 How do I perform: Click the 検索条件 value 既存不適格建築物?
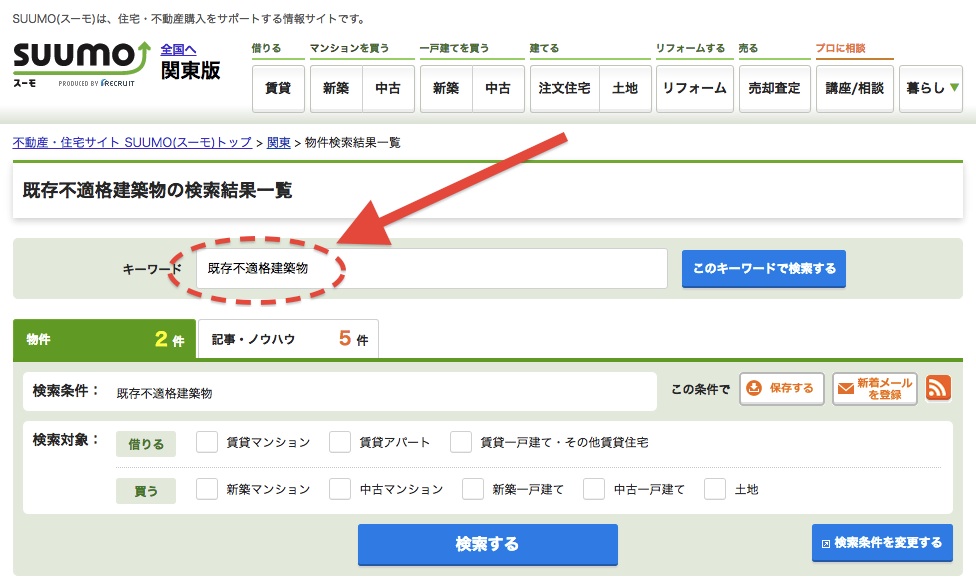(x=164, y=393)
